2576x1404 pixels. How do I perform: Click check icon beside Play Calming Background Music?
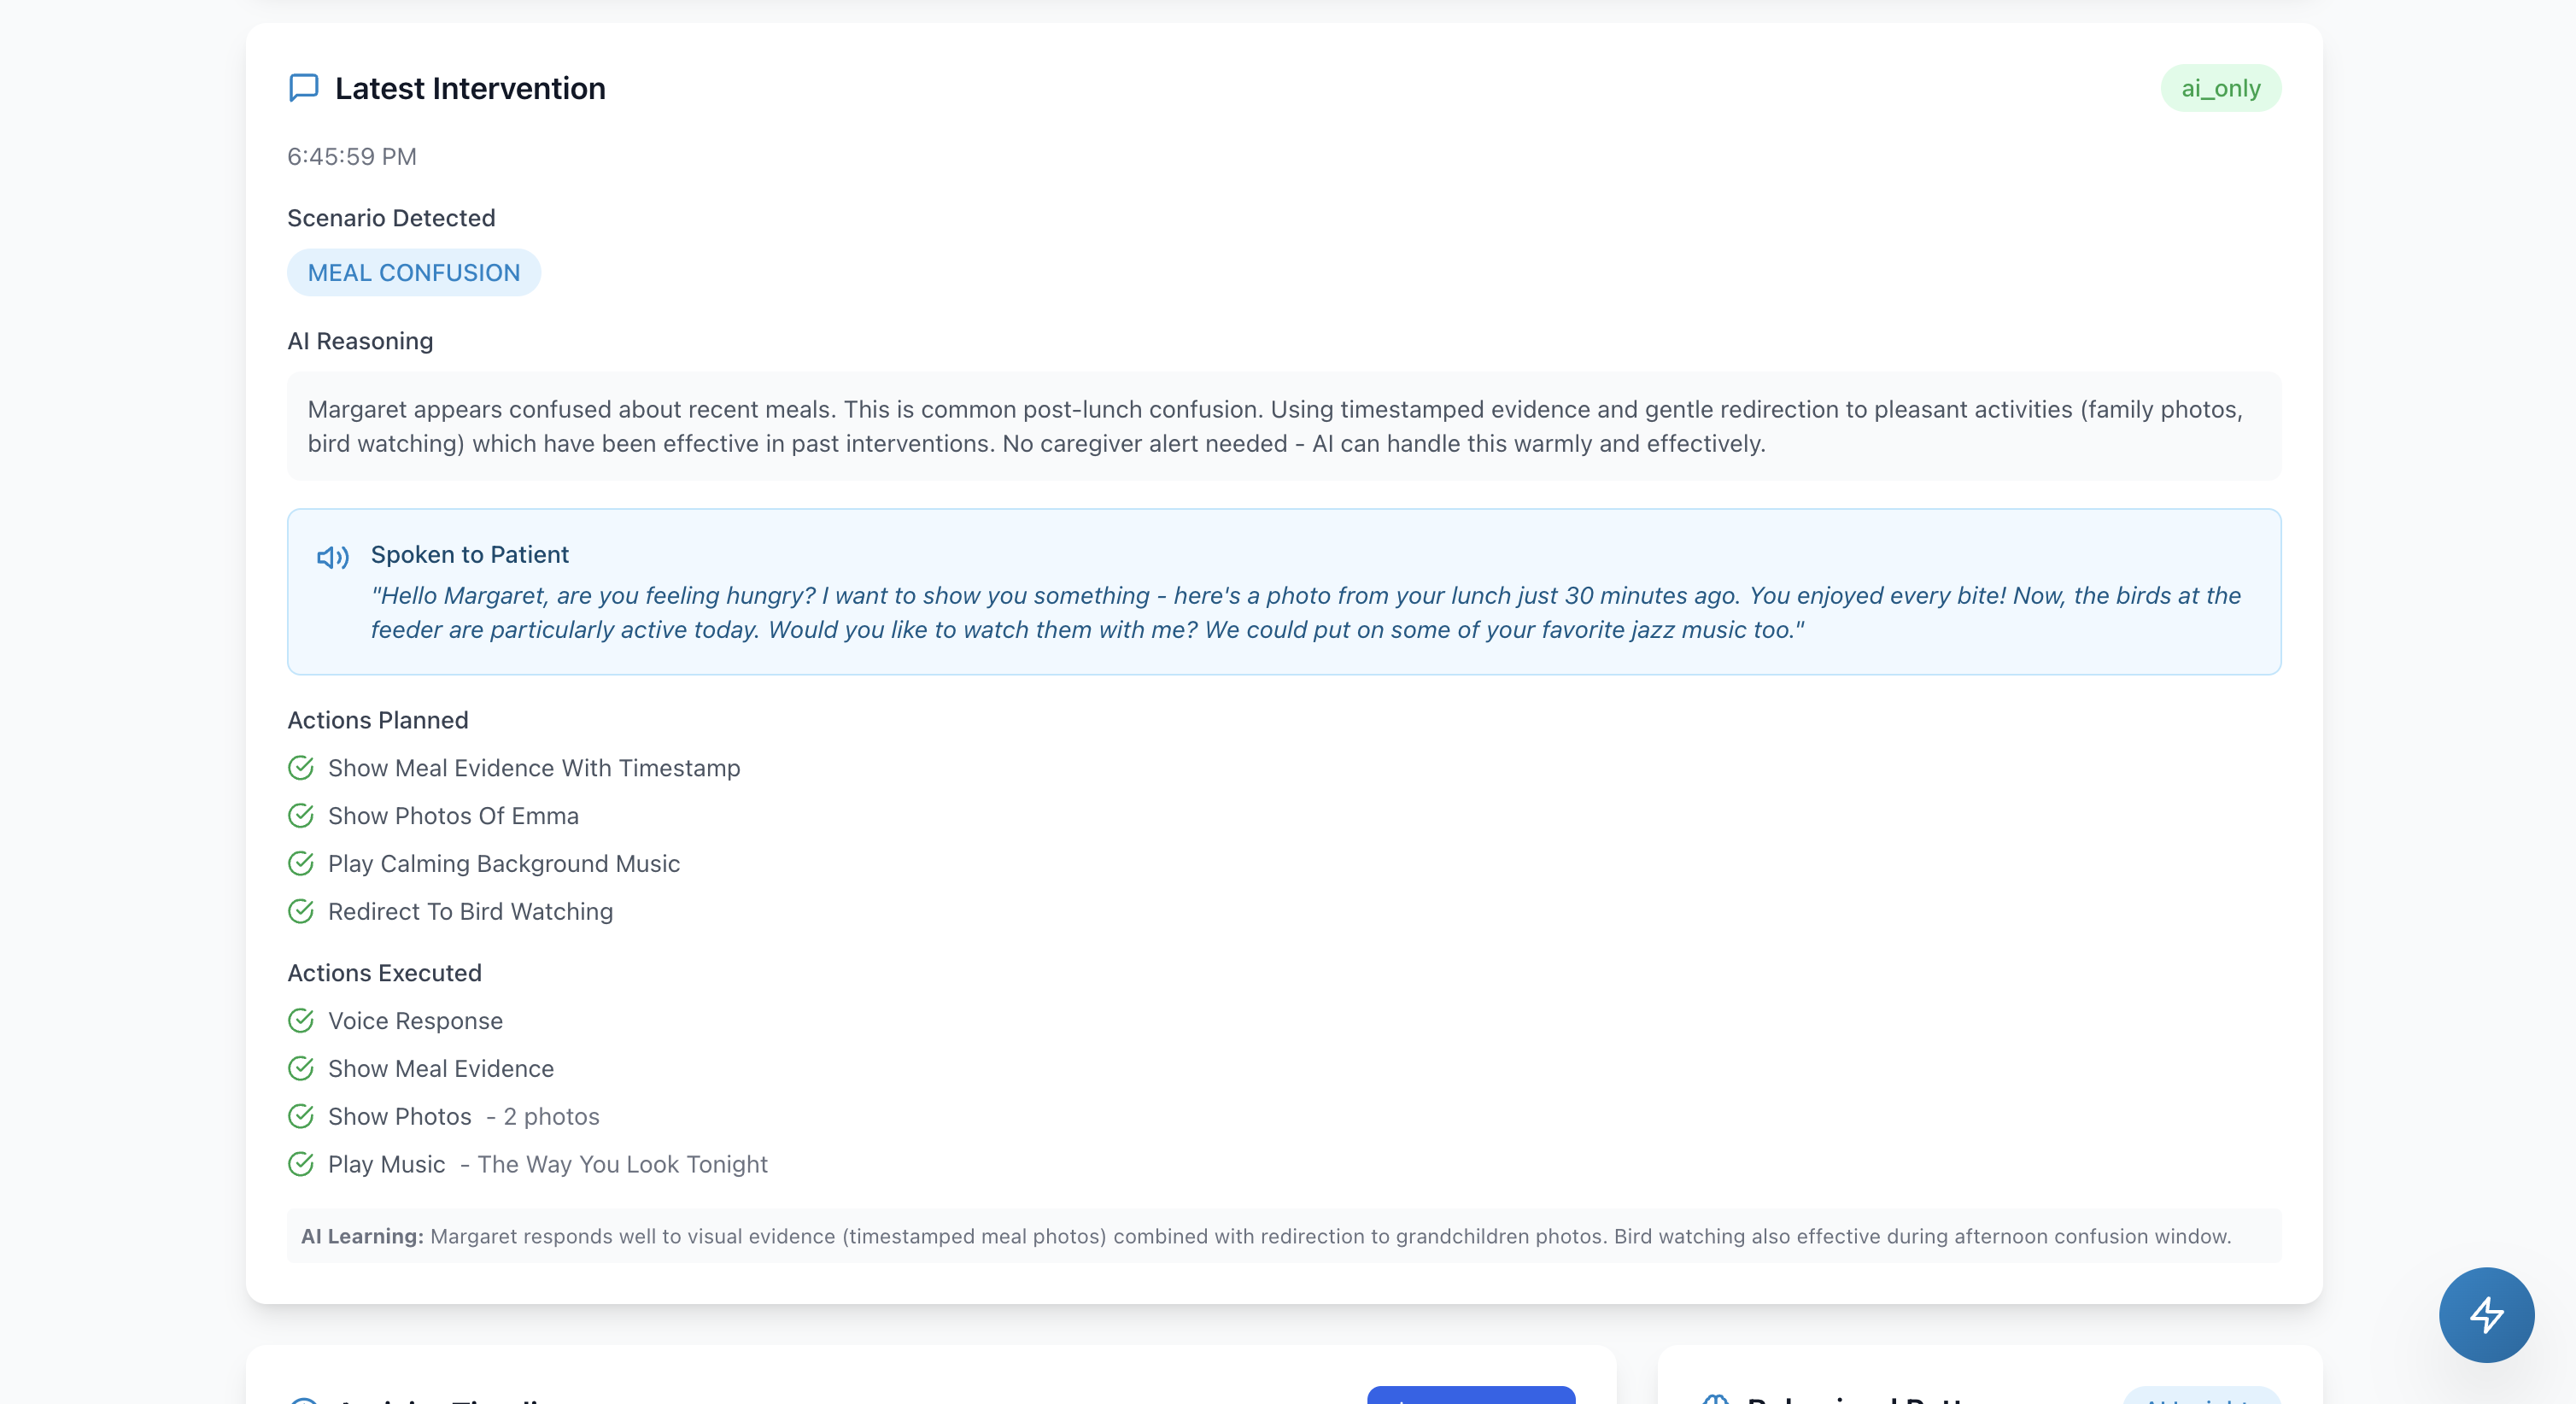(x=301, y=864)
